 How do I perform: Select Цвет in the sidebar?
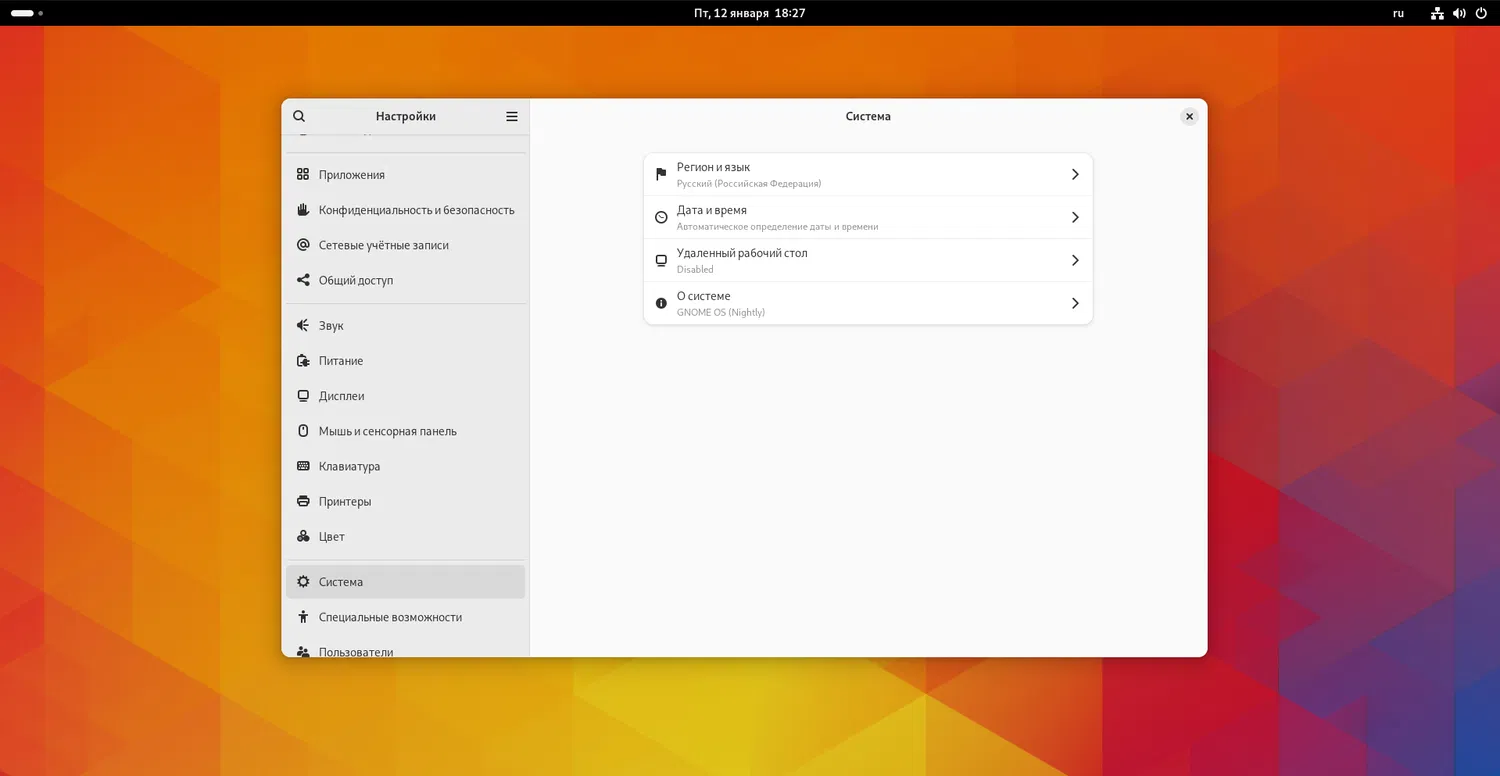point(405,537)
